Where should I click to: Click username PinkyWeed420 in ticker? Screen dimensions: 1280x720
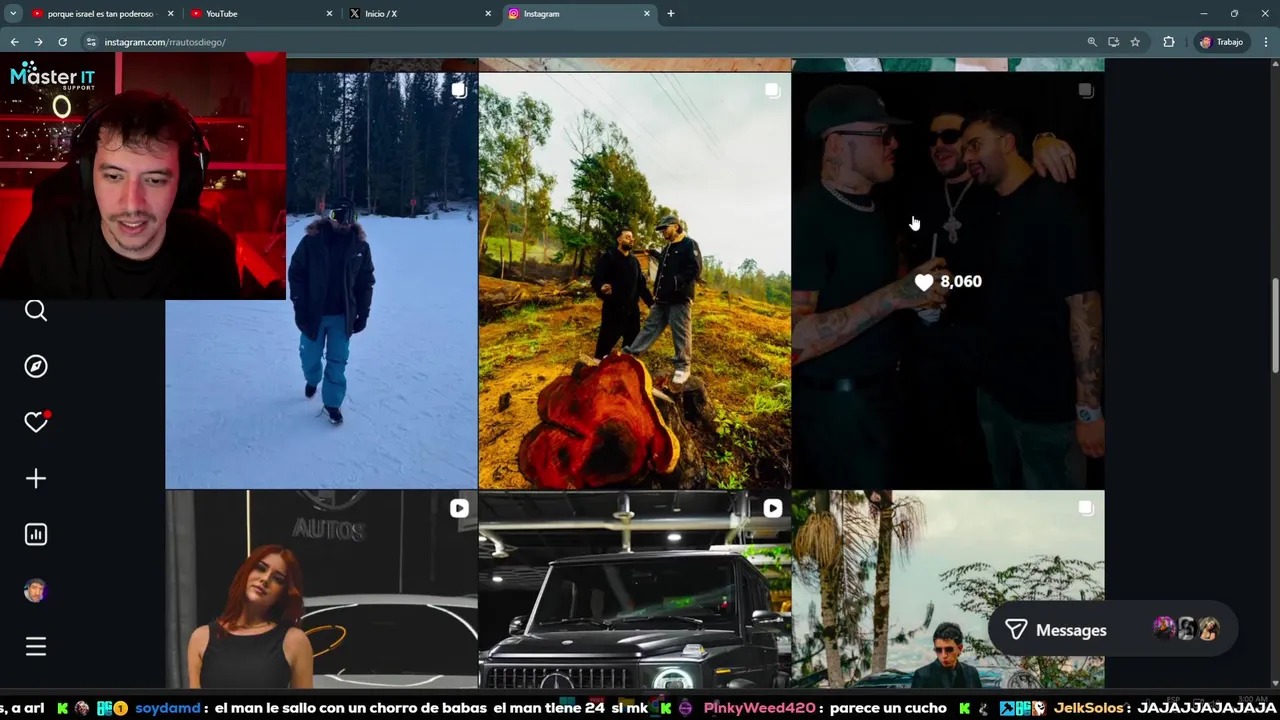(x=759, y=708)
